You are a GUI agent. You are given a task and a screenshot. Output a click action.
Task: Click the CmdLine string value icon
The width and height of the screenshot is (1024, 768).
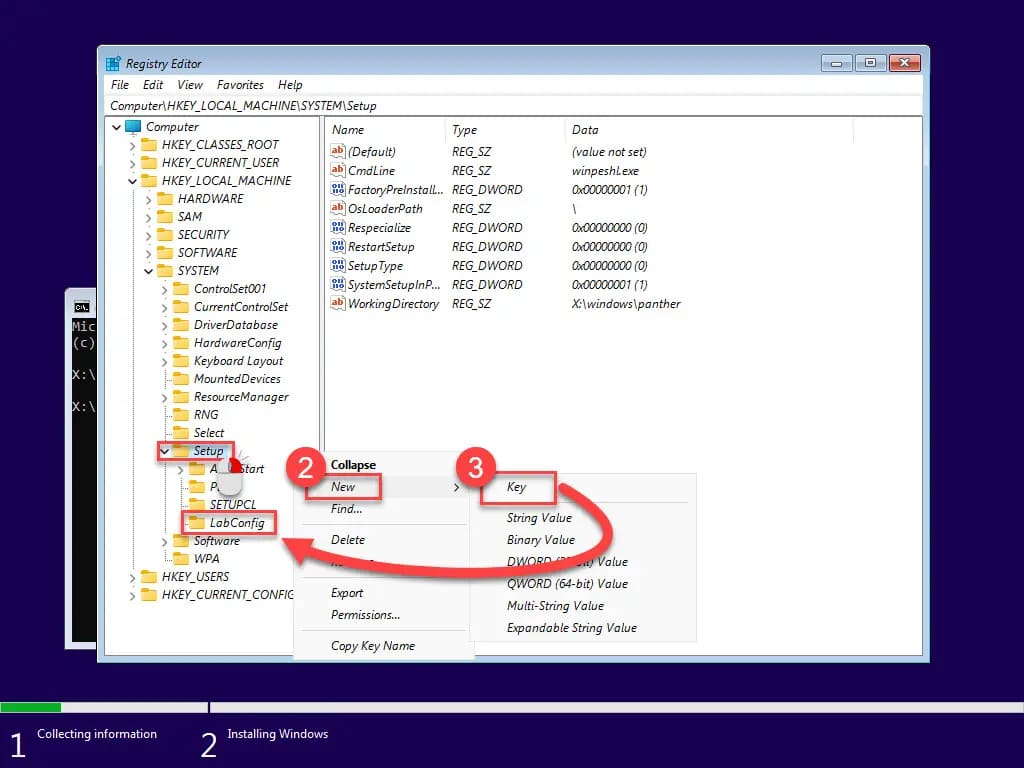(x=337, y=171)
